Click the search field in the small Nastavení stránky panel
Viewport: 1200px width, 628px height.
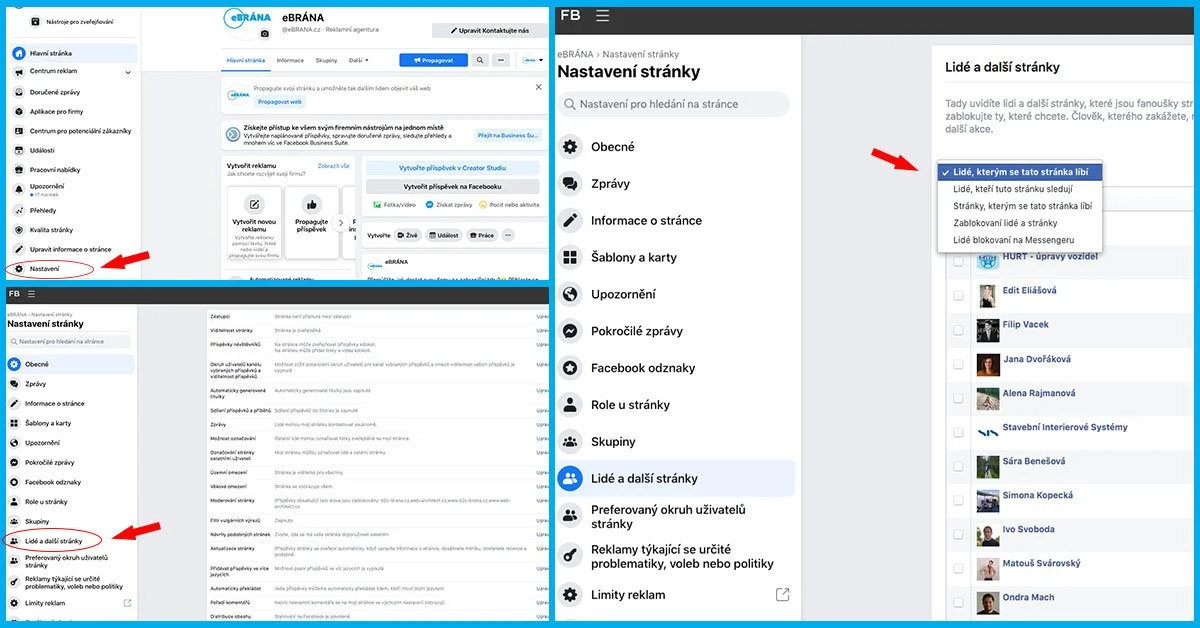(x=69, y=342)
